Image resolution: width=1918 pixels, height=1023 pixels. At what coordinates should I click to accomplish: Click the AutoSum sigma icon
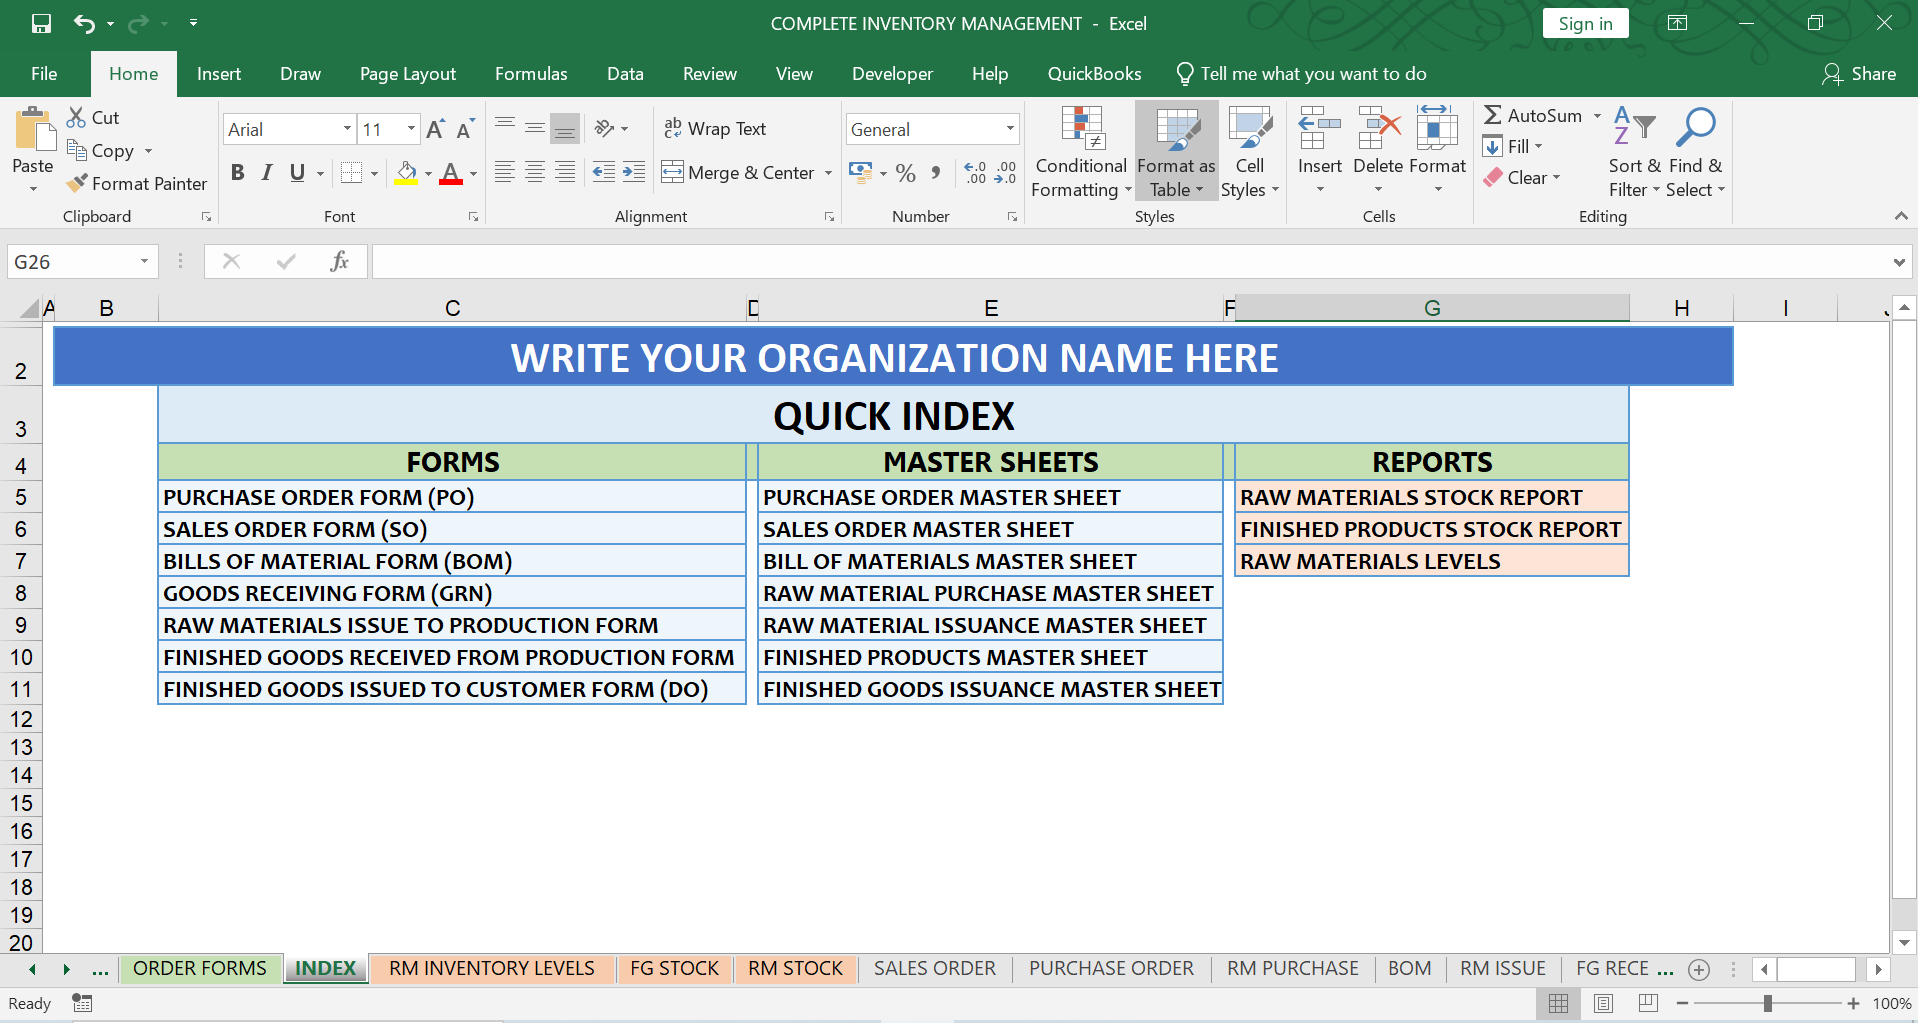pos(1492,115)
